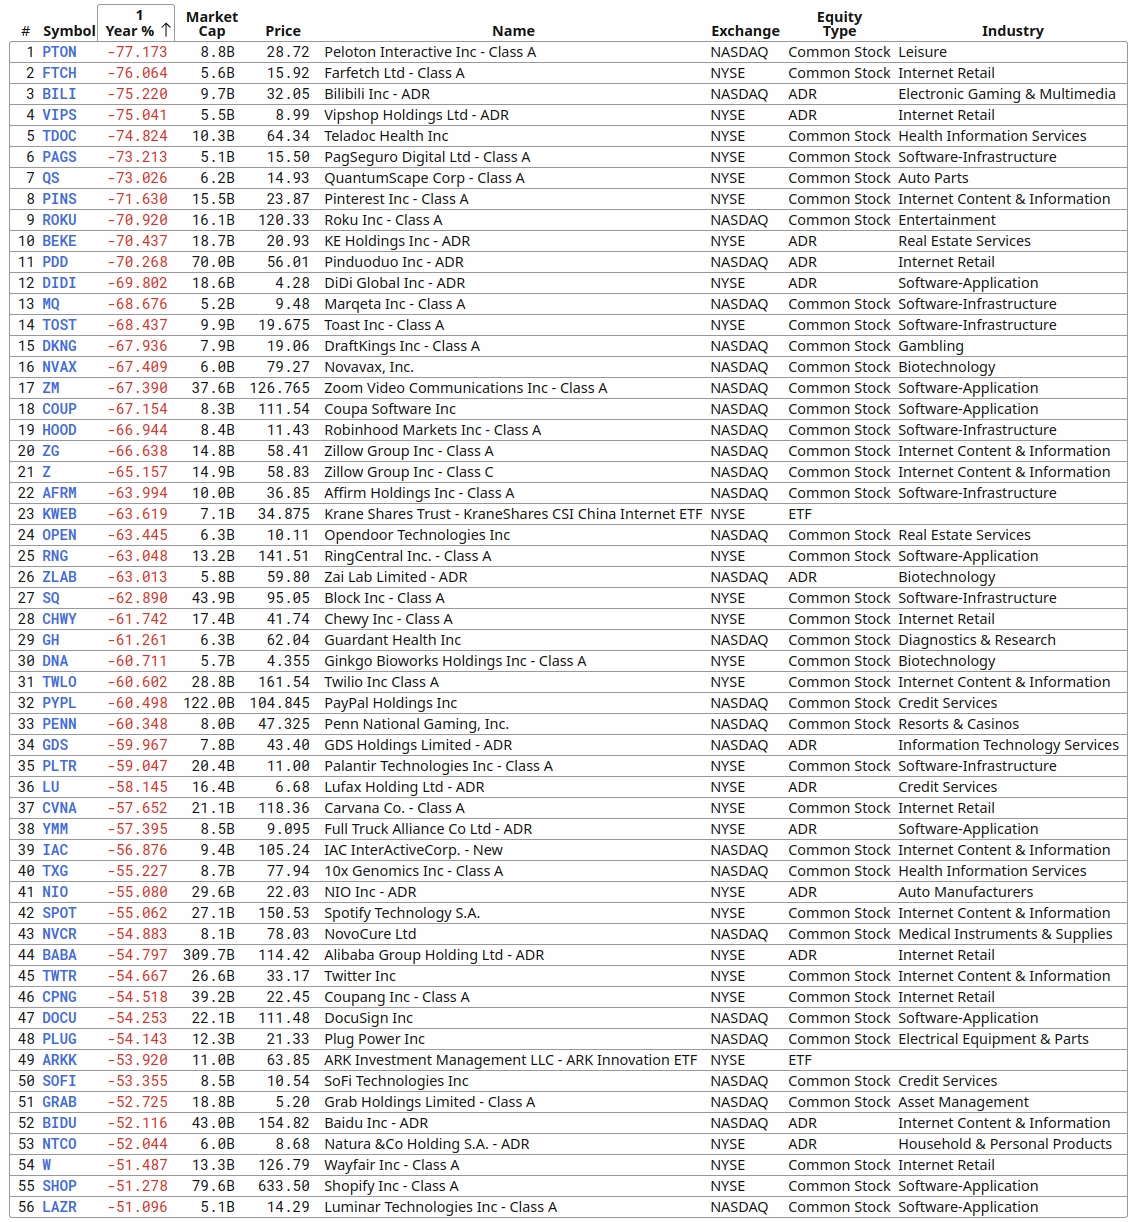The width and height of the screenshot is (1132, 1222).
Task: Open the PLTR ticker link
Action: [x=59, y=766]
